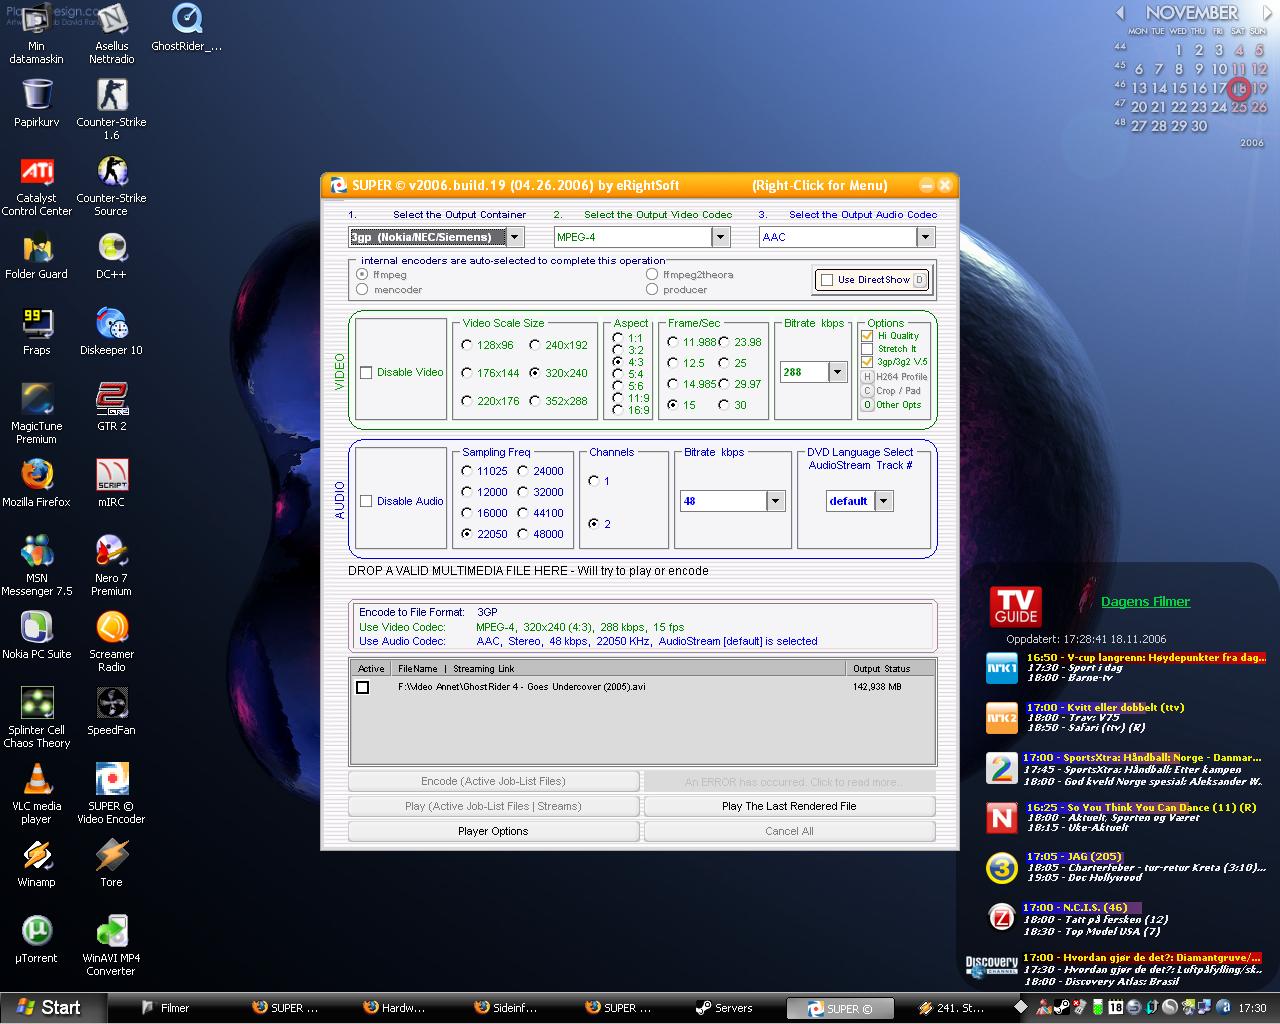The image size is (1280, 1024).
Task: Open Mozilla Firefox desktop icon
Action: 37,484
